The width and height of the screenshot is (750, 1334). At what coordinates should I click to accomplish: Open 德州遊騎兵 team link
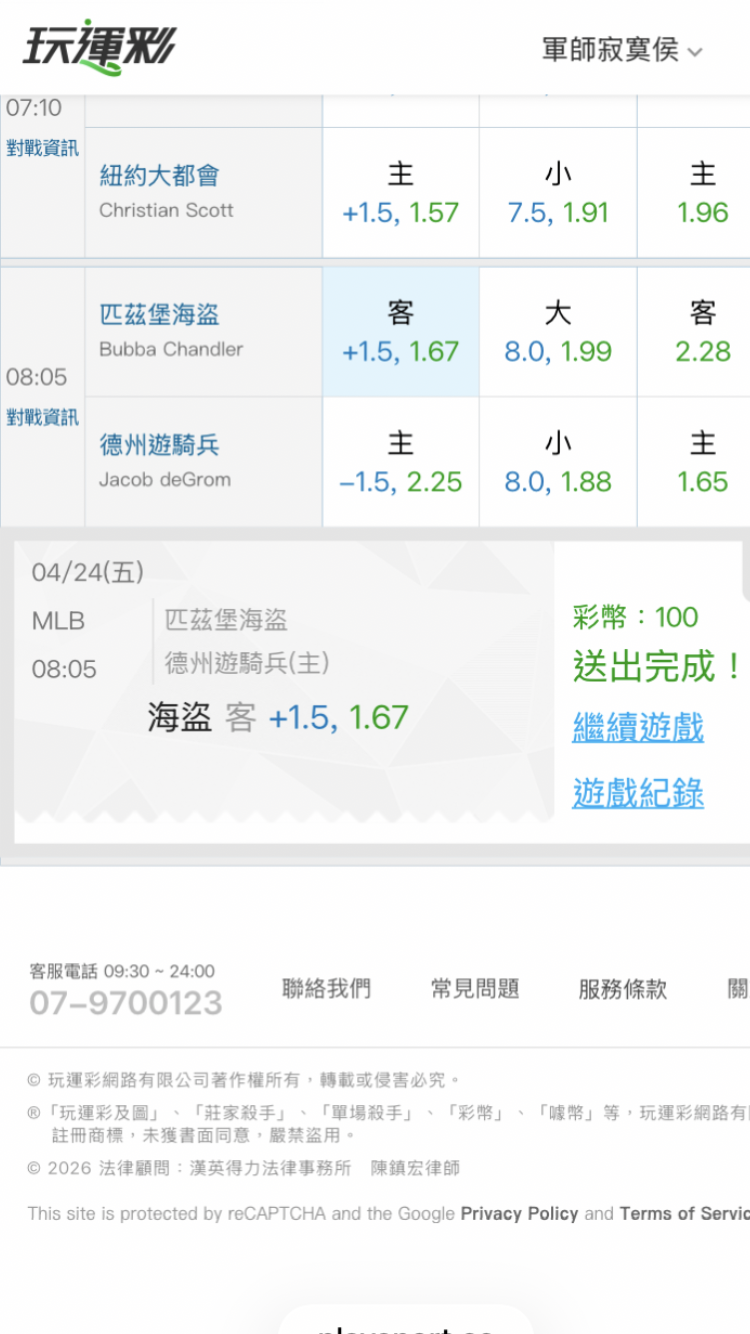[x=160, y=445]
